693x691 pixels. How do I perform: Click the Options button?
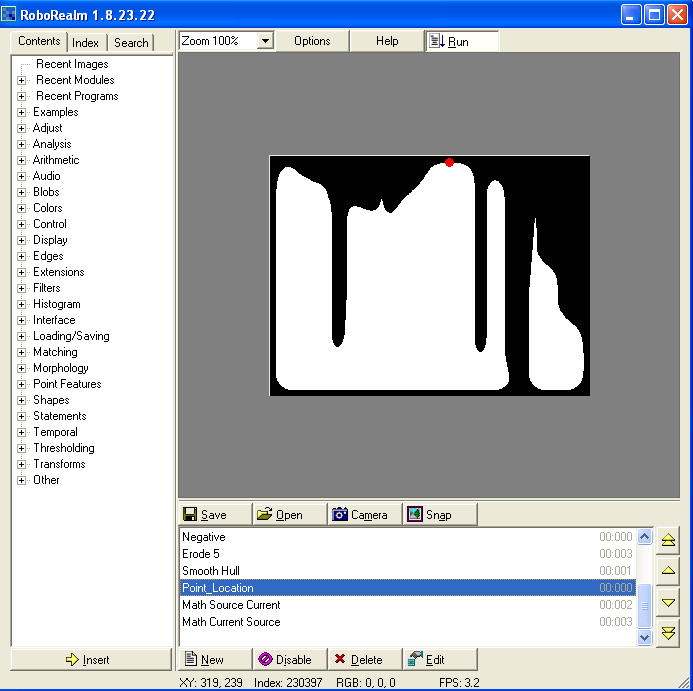pos(312,41)
